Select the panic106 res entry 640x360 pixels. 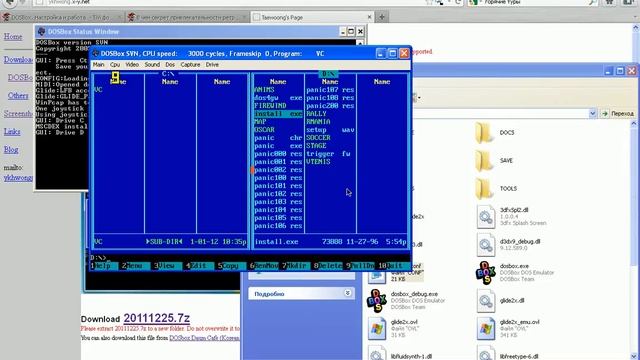(x=278, y=226)
